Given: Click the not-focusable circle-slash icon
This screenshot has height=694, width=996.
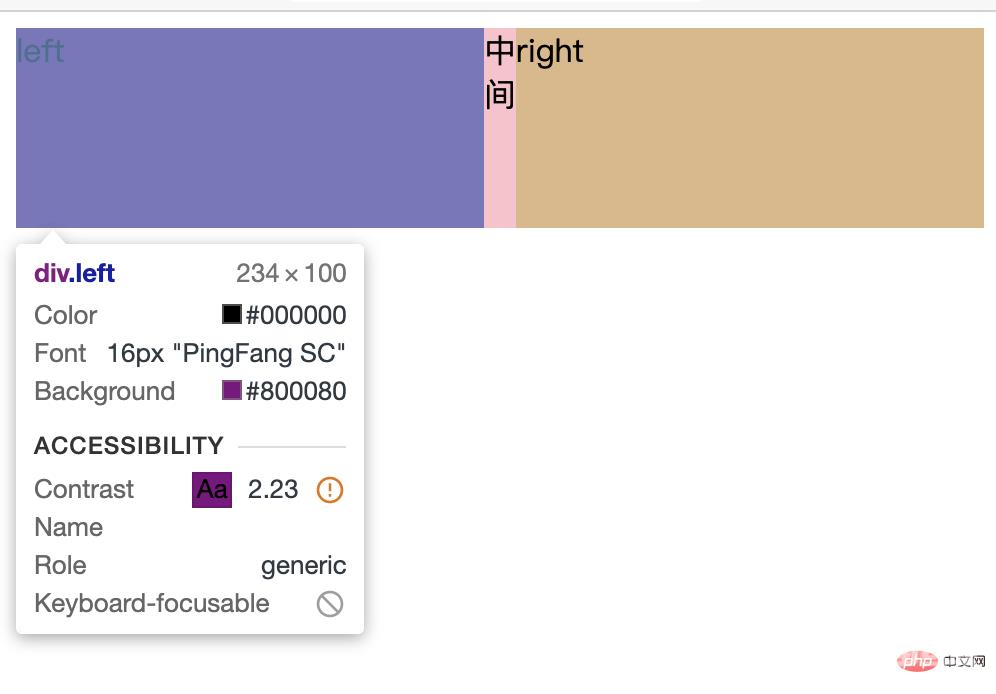Looking at the screenshot, I should coord(330,604).
